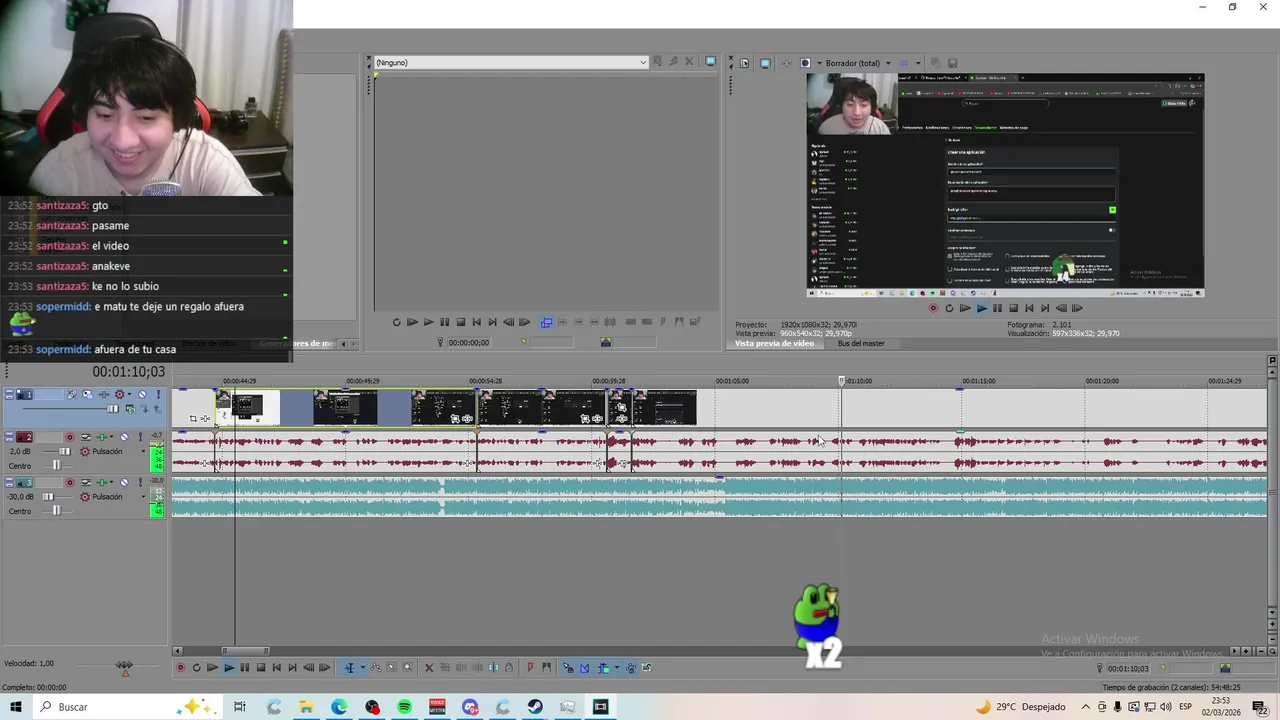
Task: Adjust the Velocidad playback rate slider
Action: click(x=125, y=664)
